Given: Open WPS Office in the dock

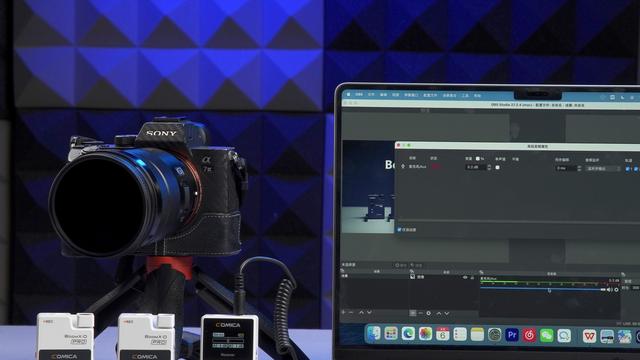Looking at the screenshot, I should coord(589,336).
